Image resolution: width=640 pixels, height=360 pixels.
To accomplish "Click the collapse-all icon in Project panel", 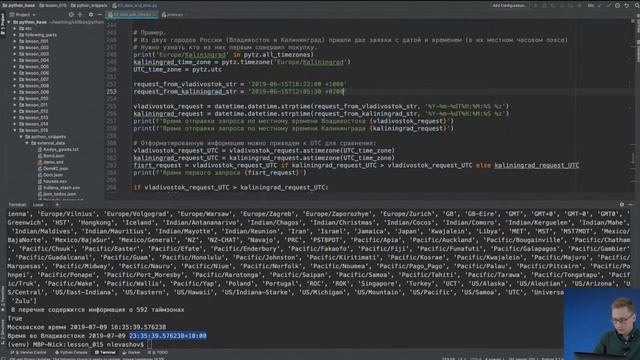I will tap(80, 14).
